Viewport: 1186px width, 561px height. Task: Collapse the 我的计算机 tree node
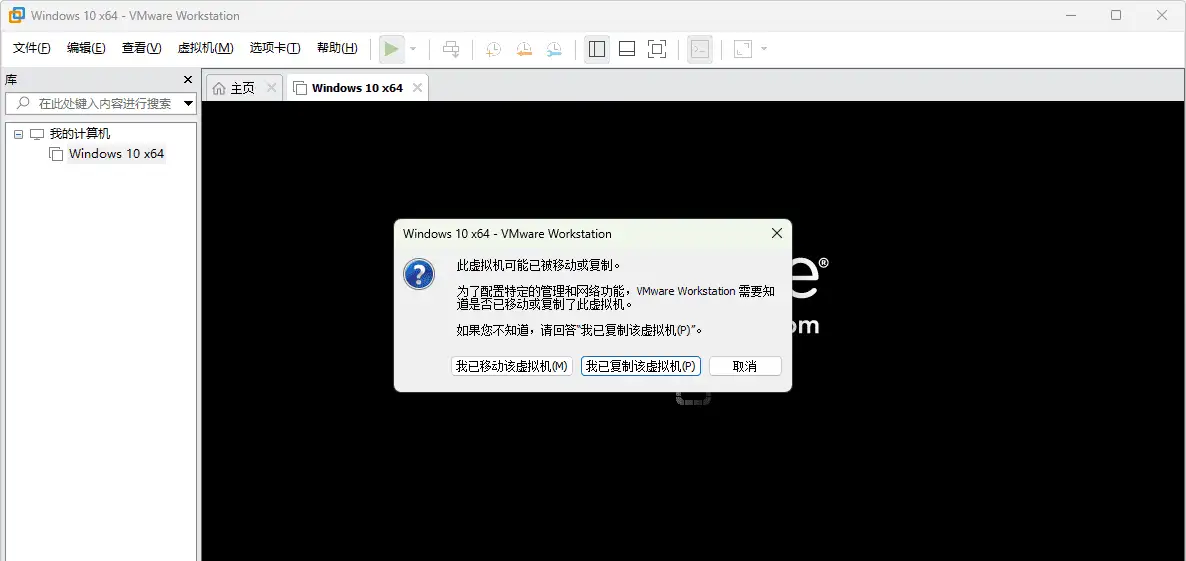(18, 135)
